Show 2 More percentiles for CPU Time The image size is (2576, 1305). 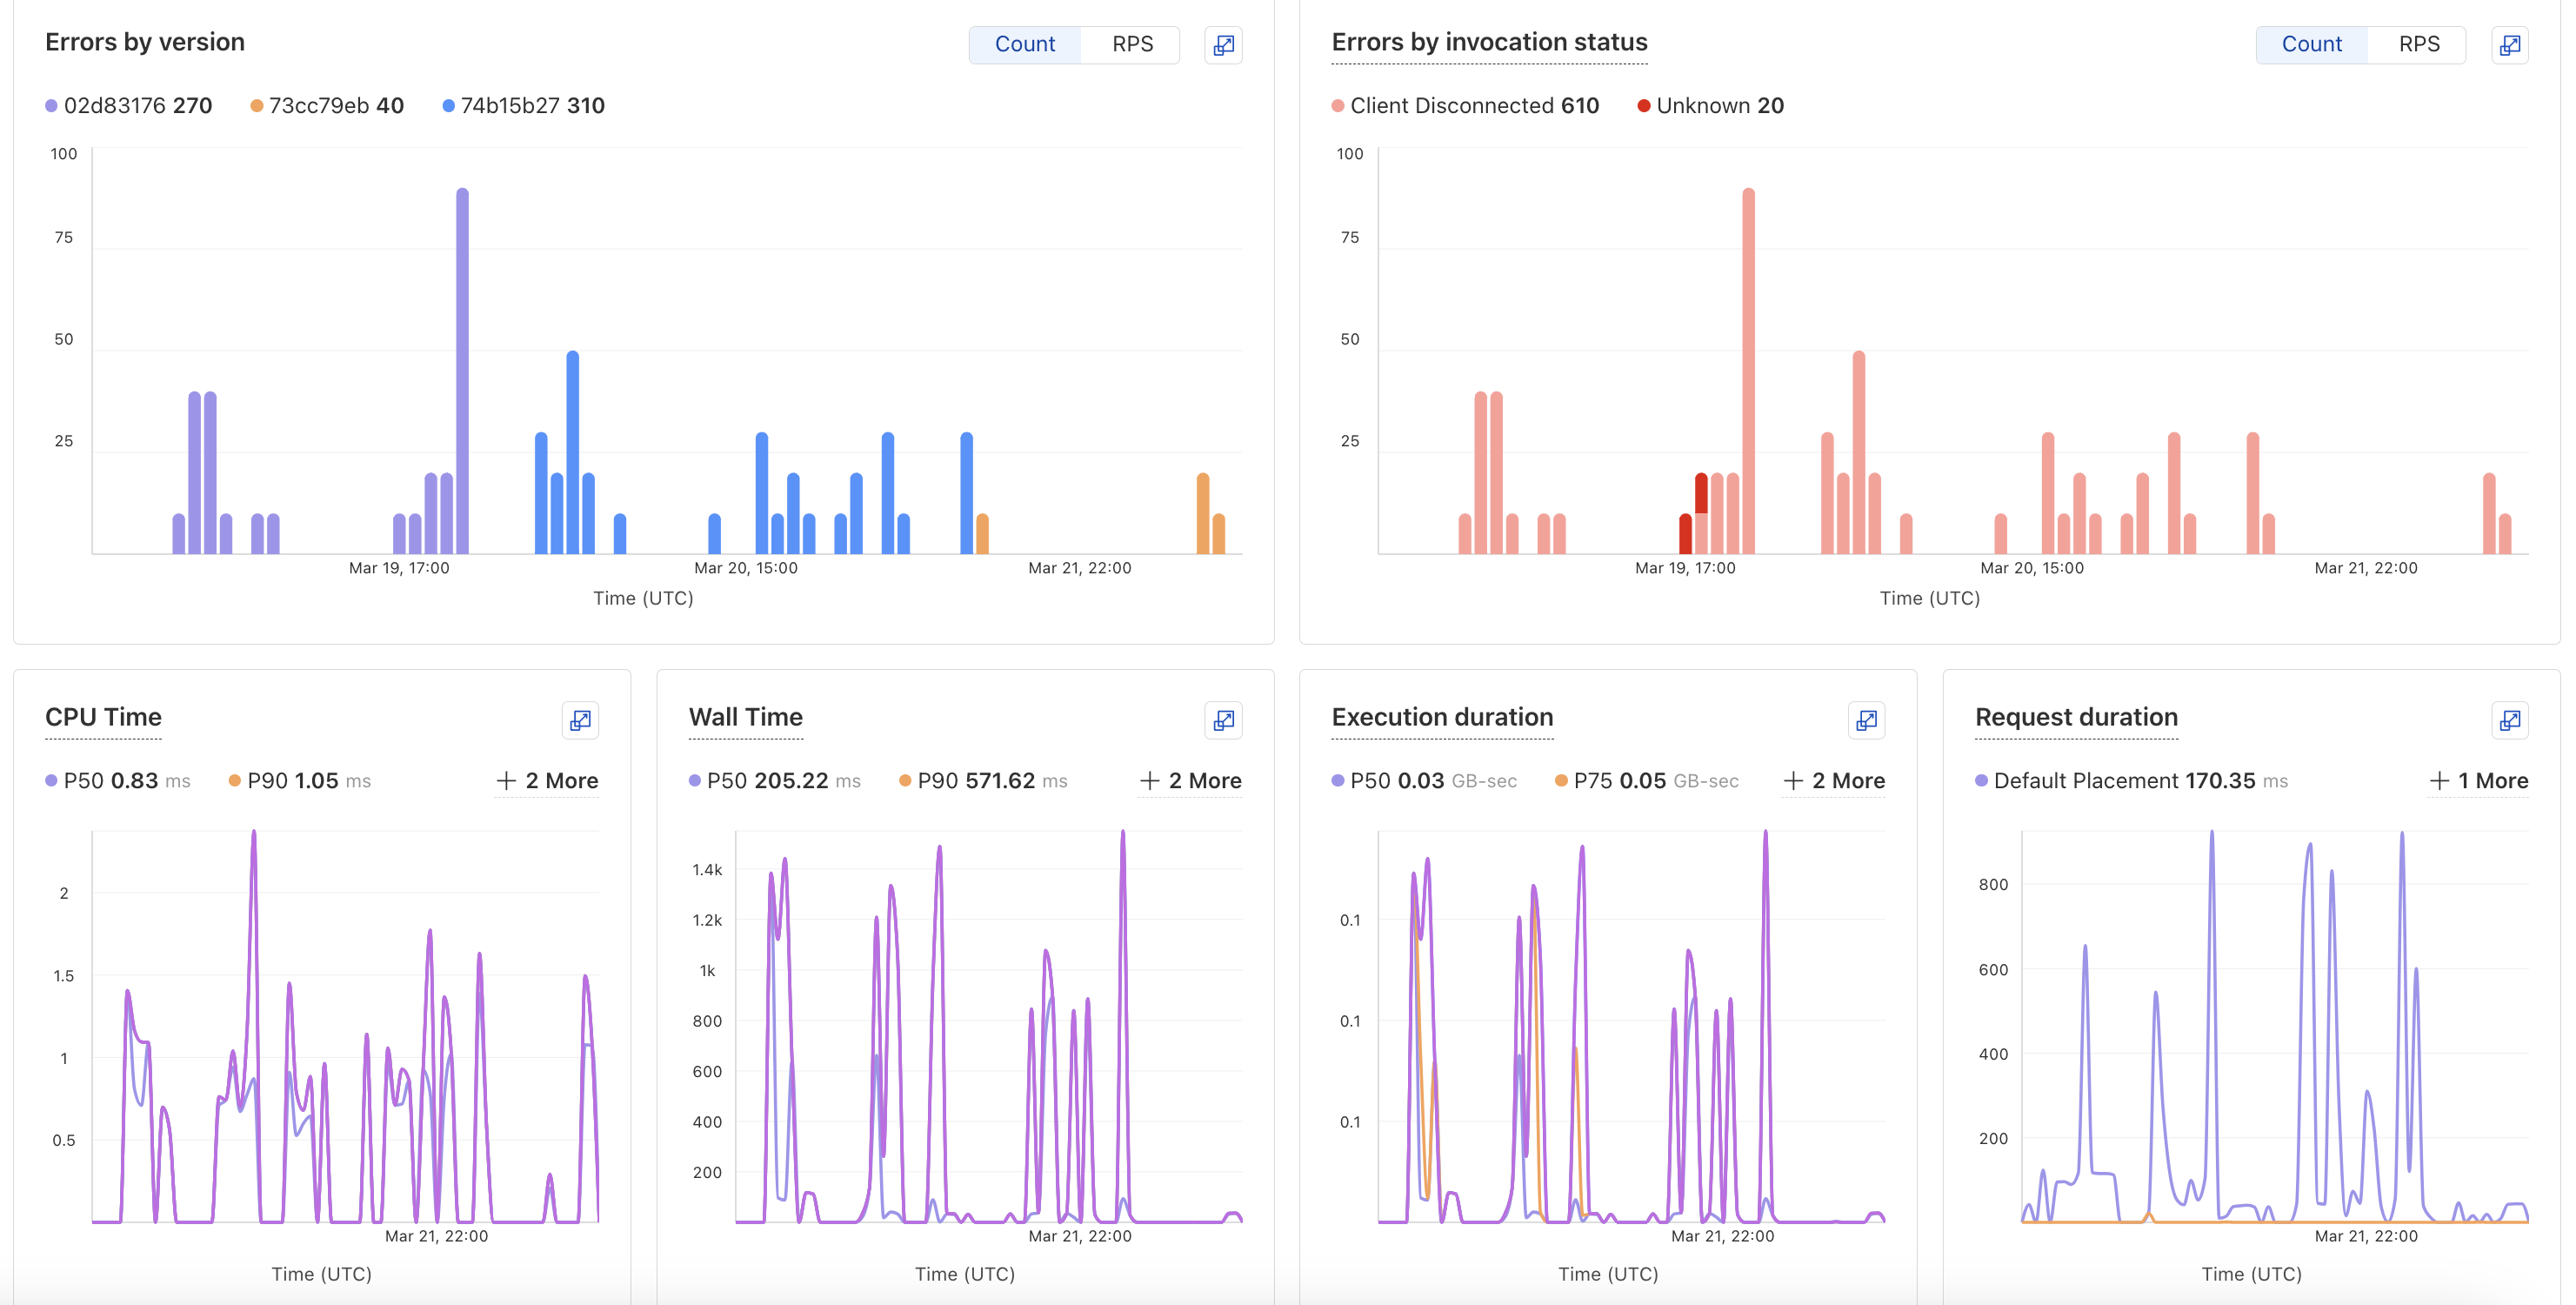coord(547,780)
